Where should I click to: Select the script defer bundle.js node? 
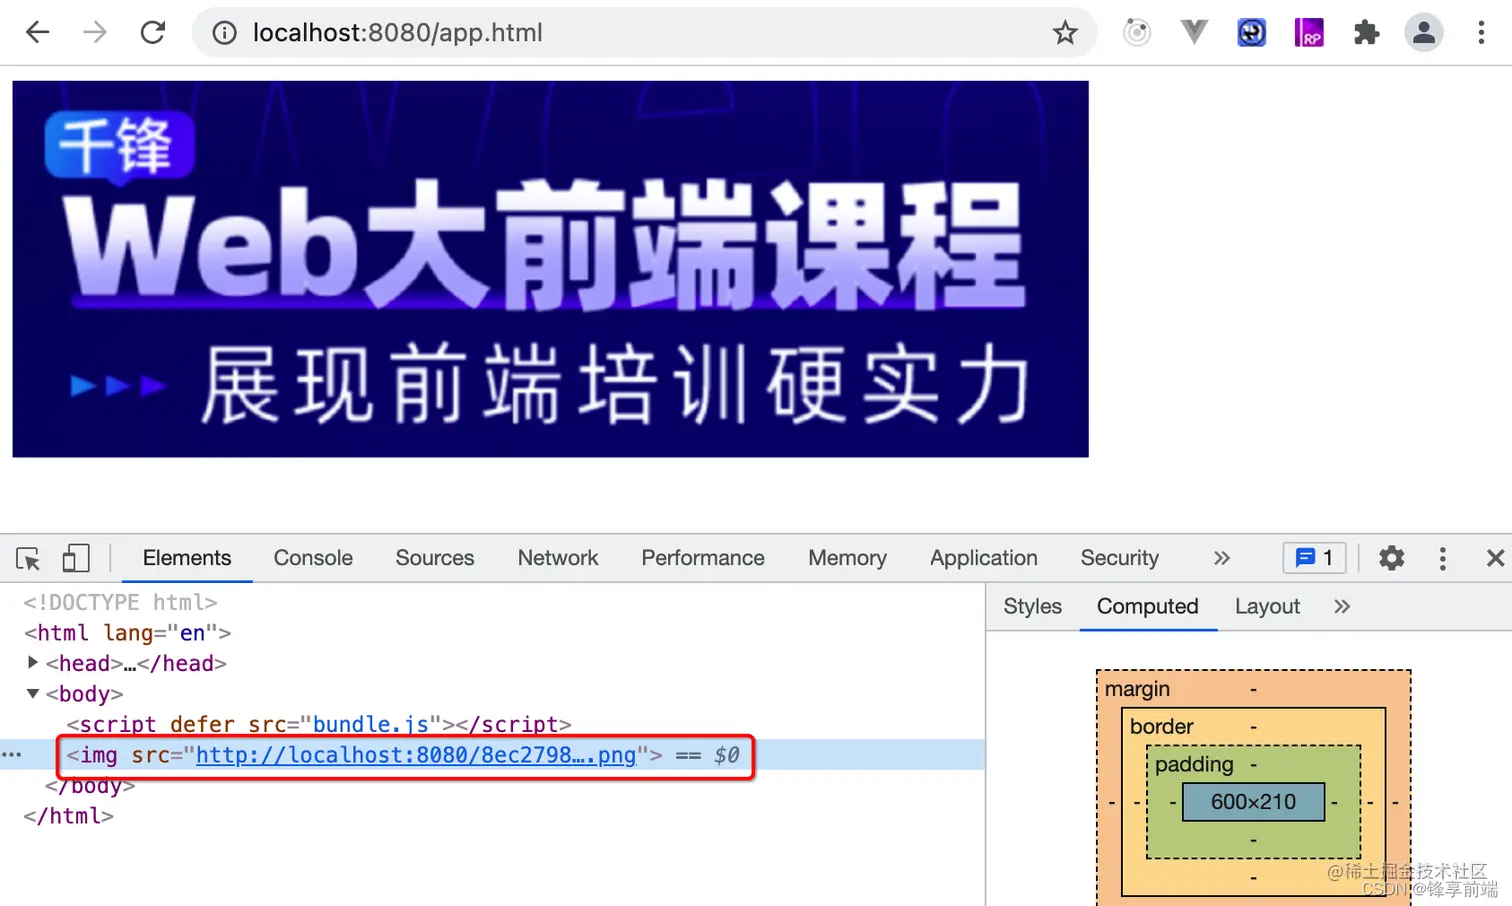tap(319, 724)
